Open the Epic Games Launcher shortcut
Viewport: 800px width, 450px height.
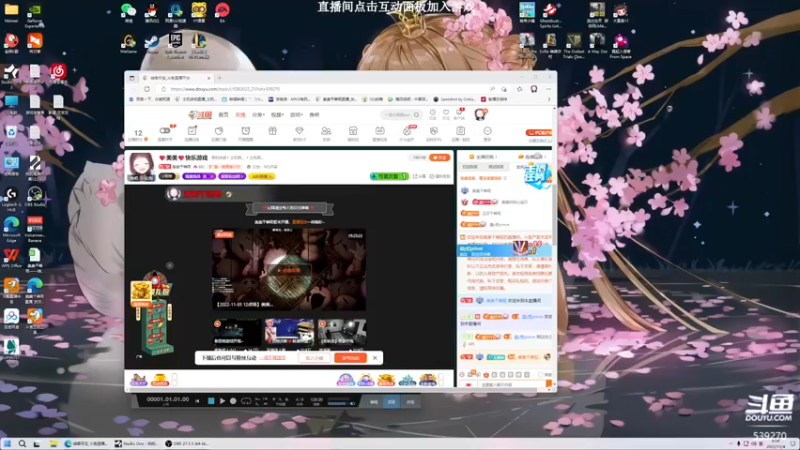(x=176, y=44)
